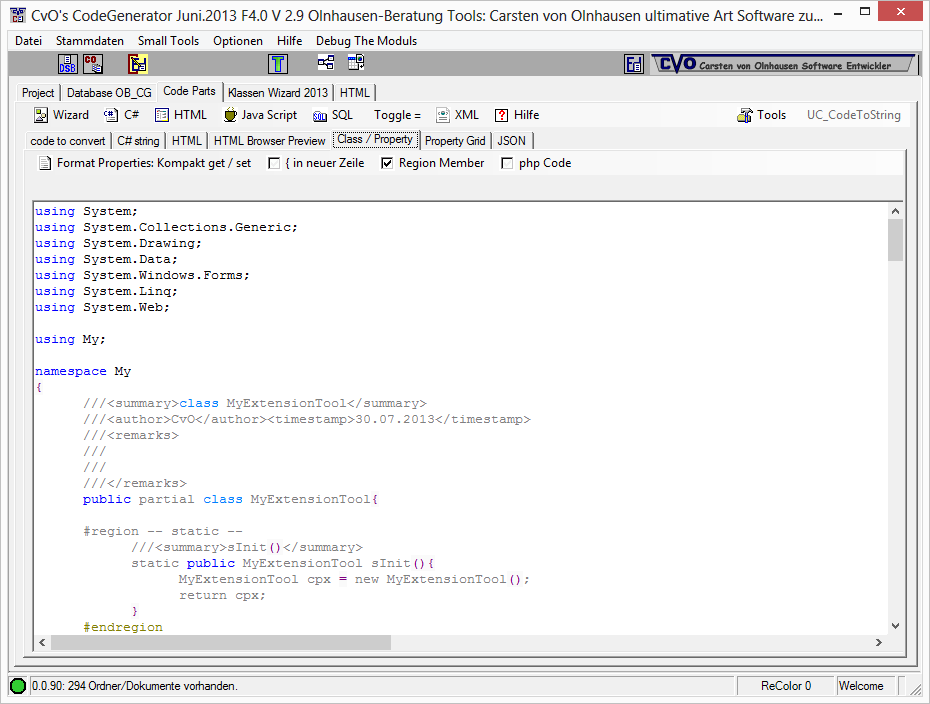
Task: Click the horizontal scrollbar right arrow
Action: [x=879, y=642]
